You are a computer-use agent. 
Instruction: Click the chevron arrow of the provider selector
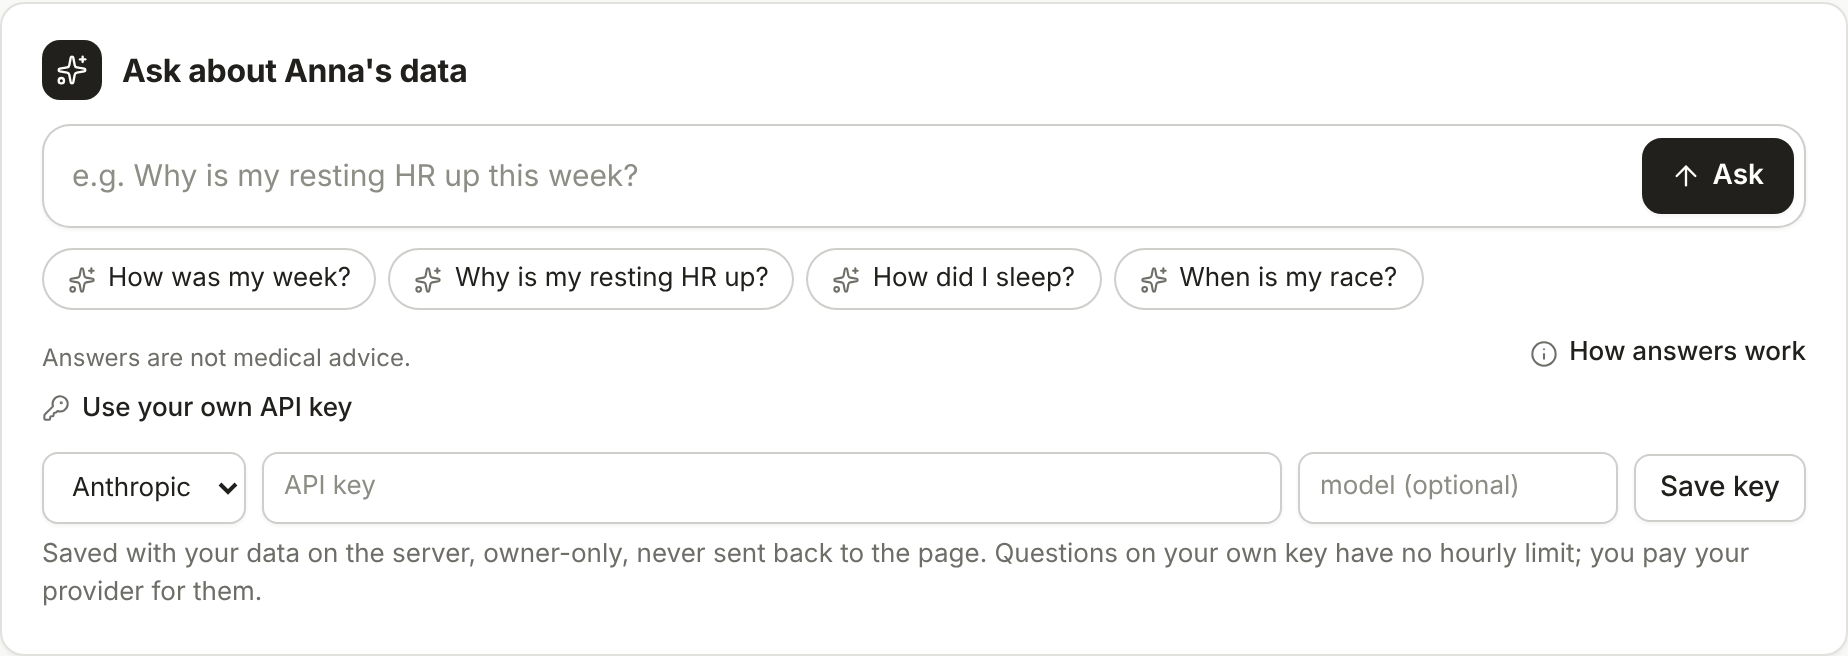227,488
